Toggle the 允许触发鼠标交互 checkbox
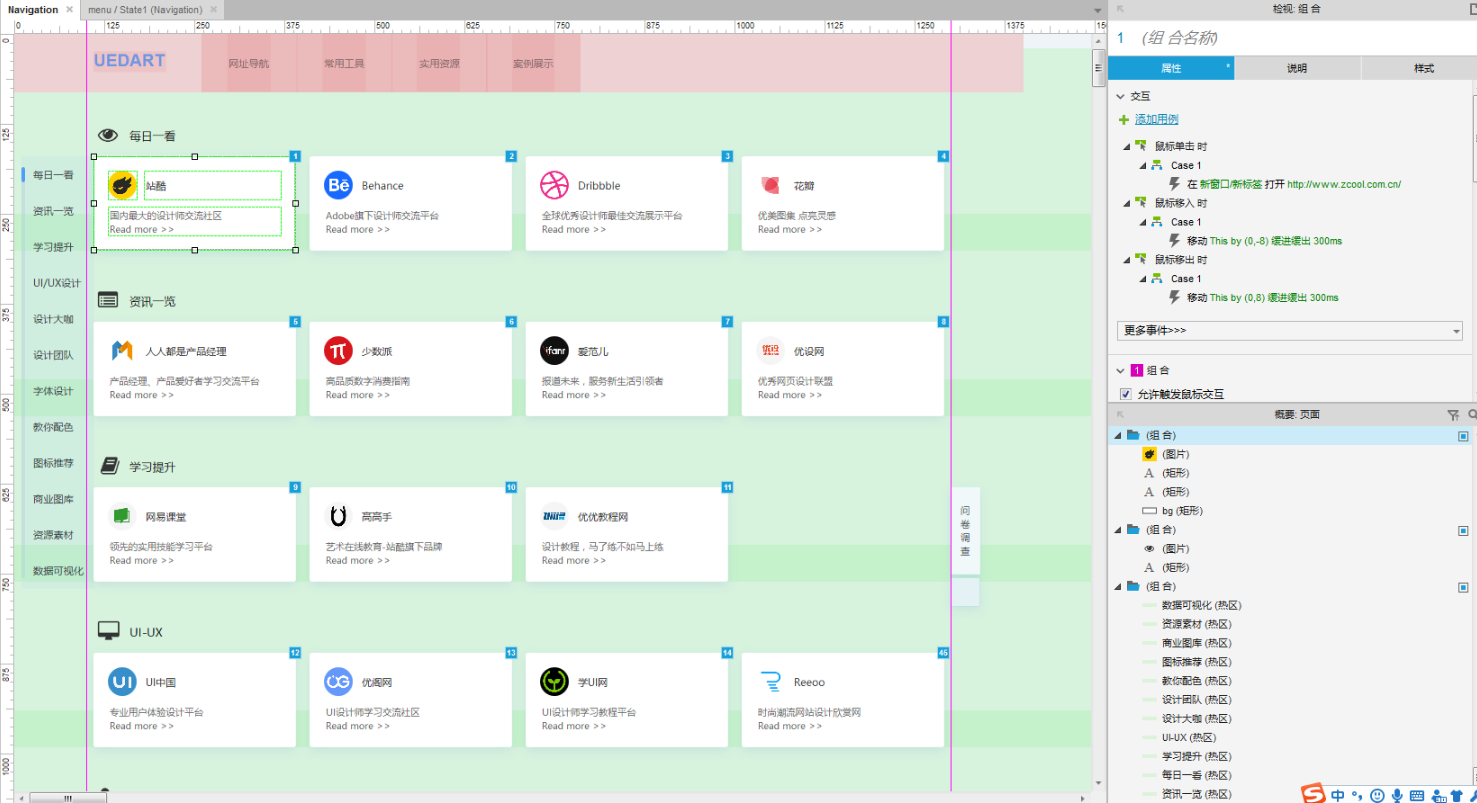 pos(1126,394)
